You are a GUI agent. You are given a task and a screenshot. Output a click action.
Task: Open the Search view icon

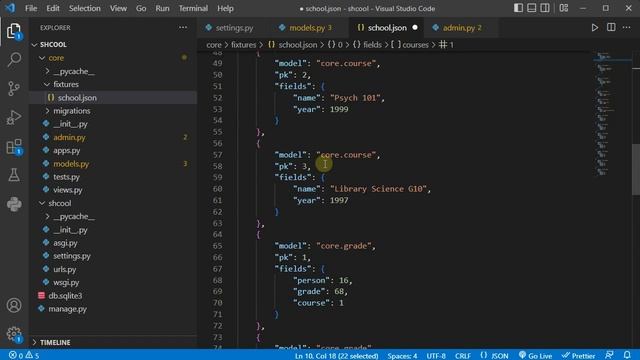pos(14,60)
